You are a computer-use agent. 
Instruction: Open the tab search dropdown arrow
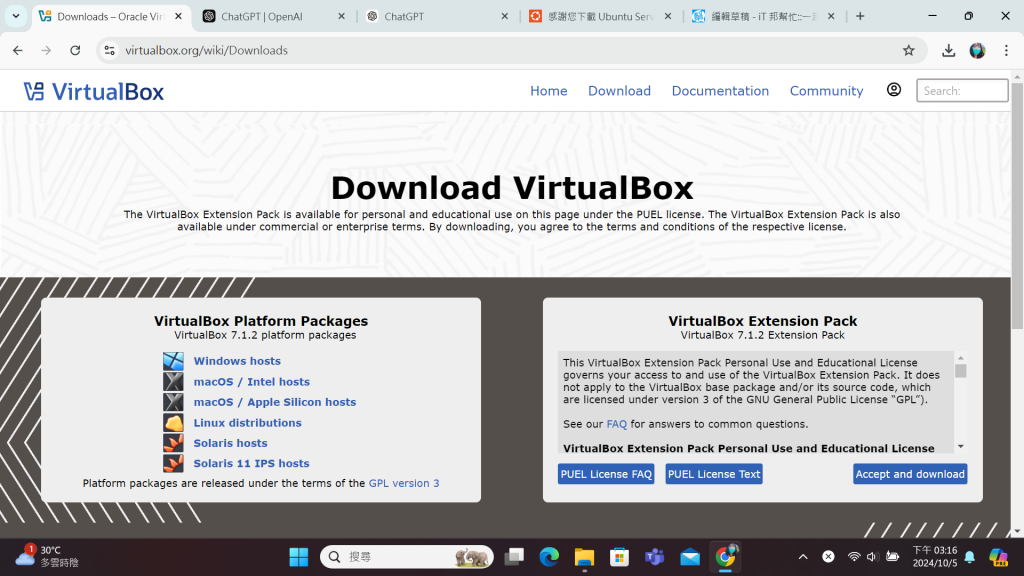point(16,16)
